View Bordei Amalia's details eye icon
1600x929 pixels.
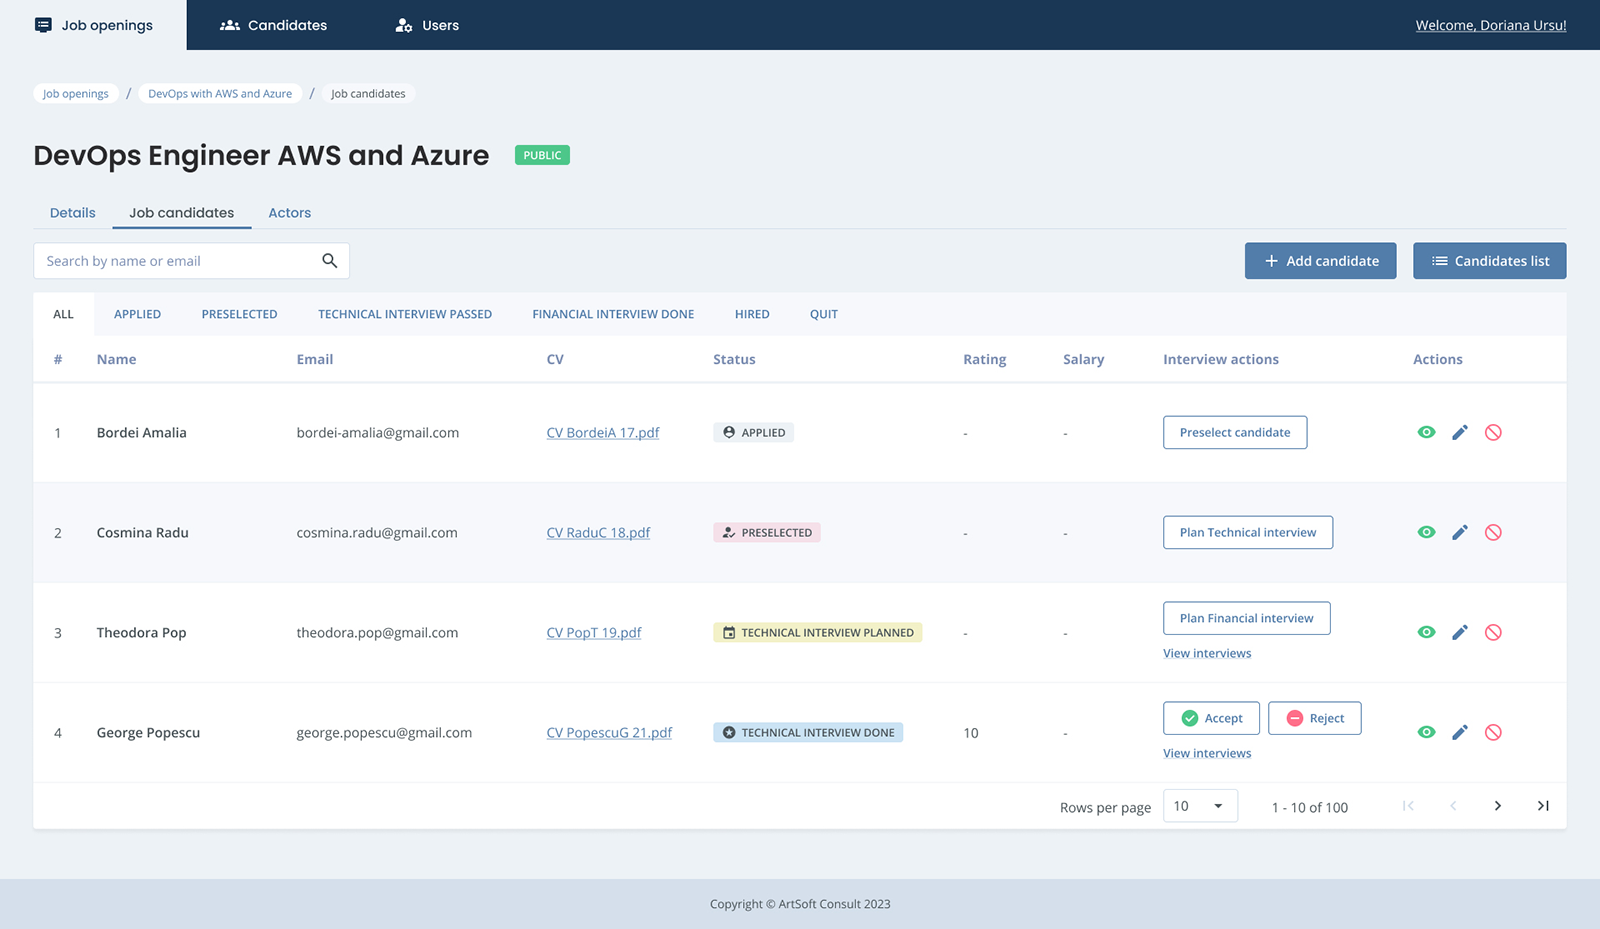[x=1426, y=432]
